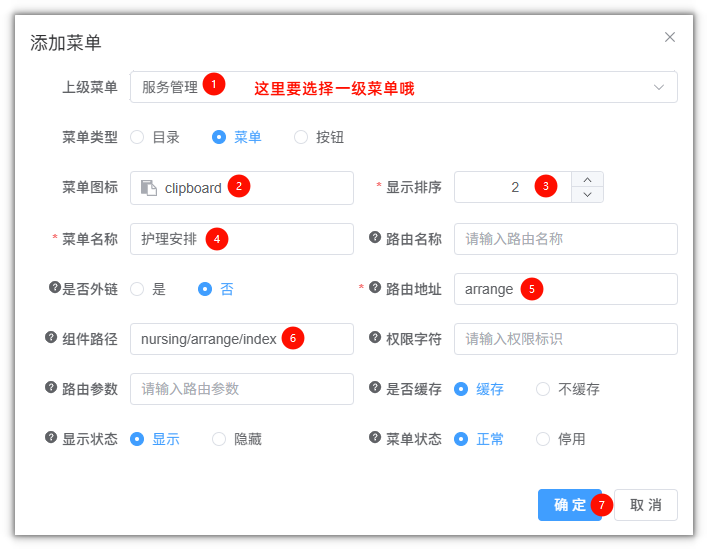Click the help icon beside 显示状态
The width and height of the screenshot is (708, 550).
pyautogui.click(x=51, y=438)
